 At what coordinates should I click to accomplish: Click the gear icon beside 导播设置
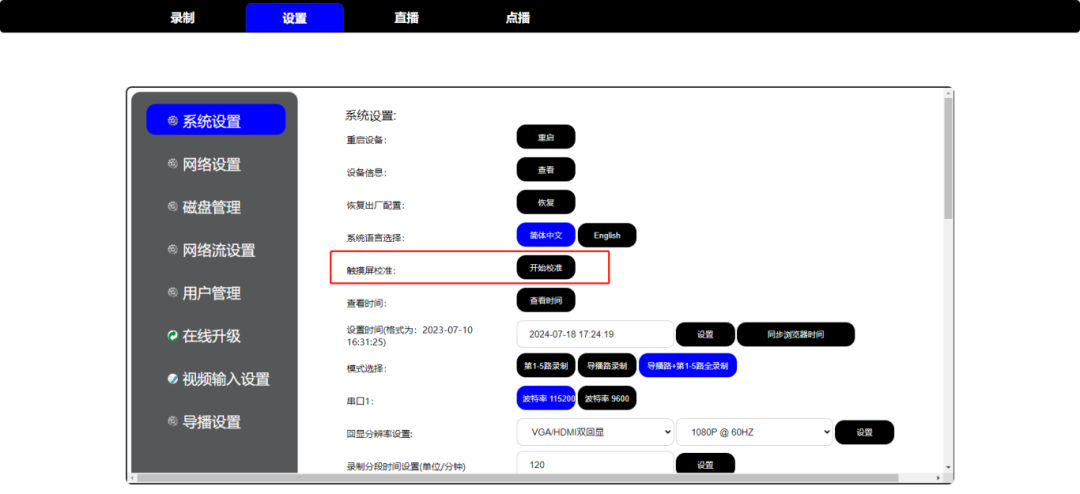[173, 421]
